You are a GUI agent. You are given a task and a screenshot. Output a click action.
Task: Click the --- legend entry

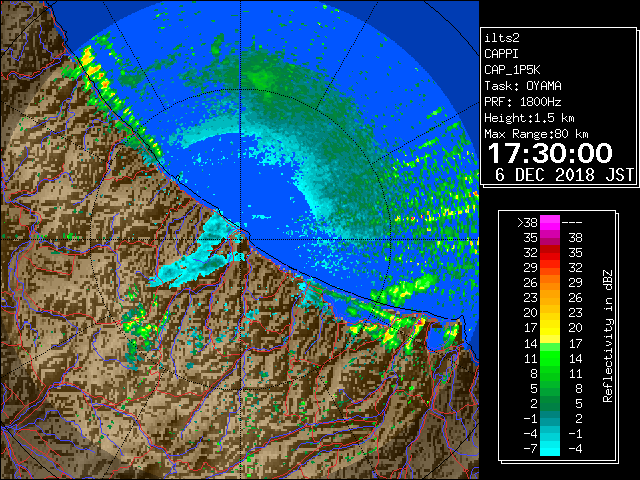(x=572, y=222)
